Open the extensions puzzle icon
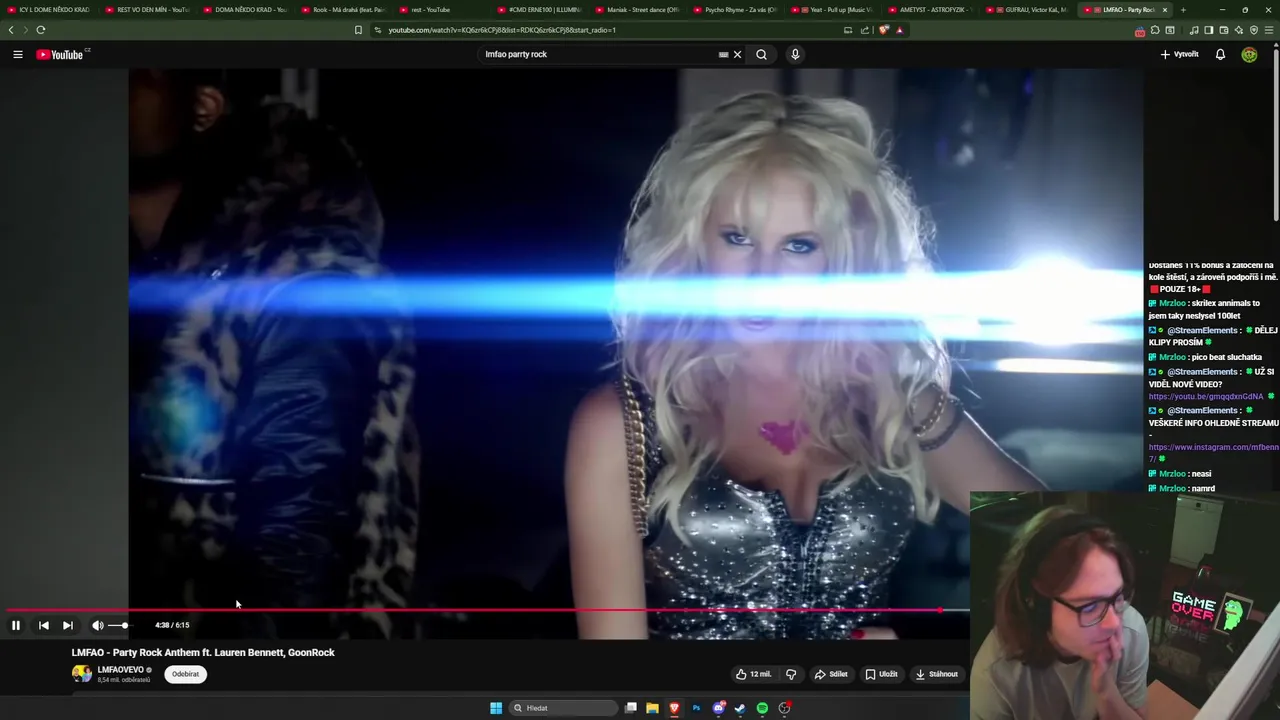 (x=1155, y=30)
